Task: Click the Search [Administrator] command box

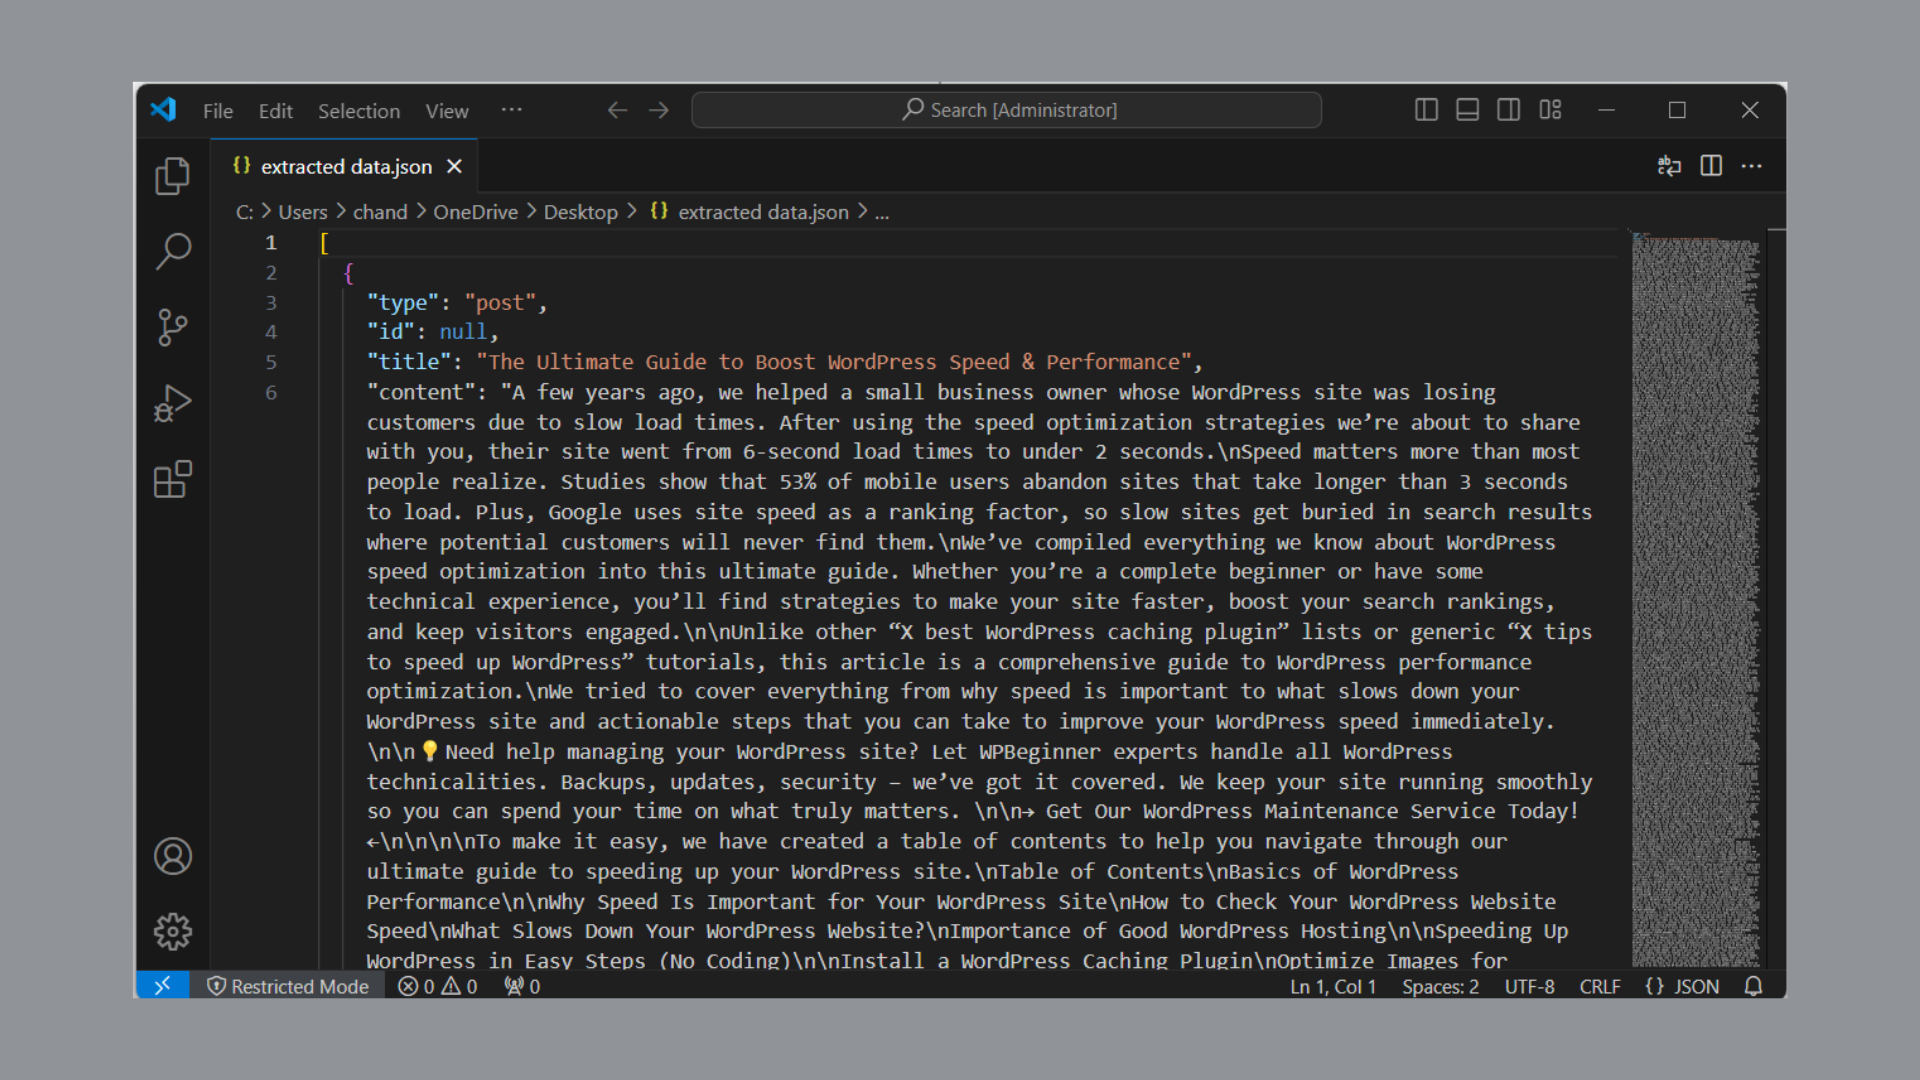Action: click(x=1006, y=110)
